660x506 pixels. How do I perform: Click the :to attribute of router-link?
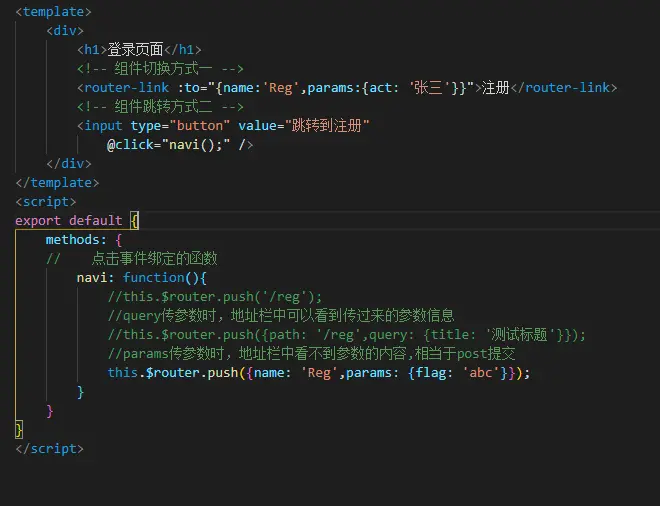(x=192, y=88)
